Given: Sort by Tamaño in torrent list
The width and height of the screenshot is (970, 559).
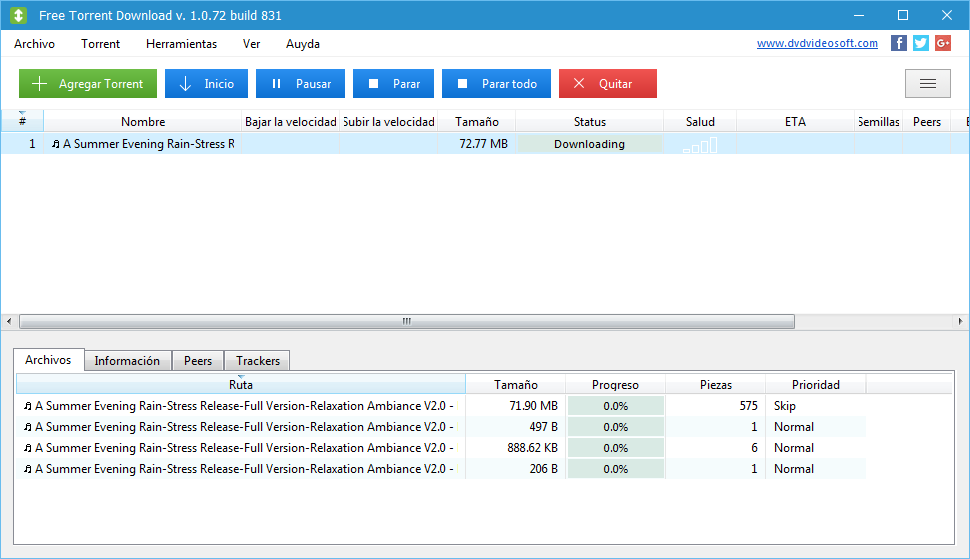Looking at the screenshot, I should pyautogui.click(x=477, y=121).
